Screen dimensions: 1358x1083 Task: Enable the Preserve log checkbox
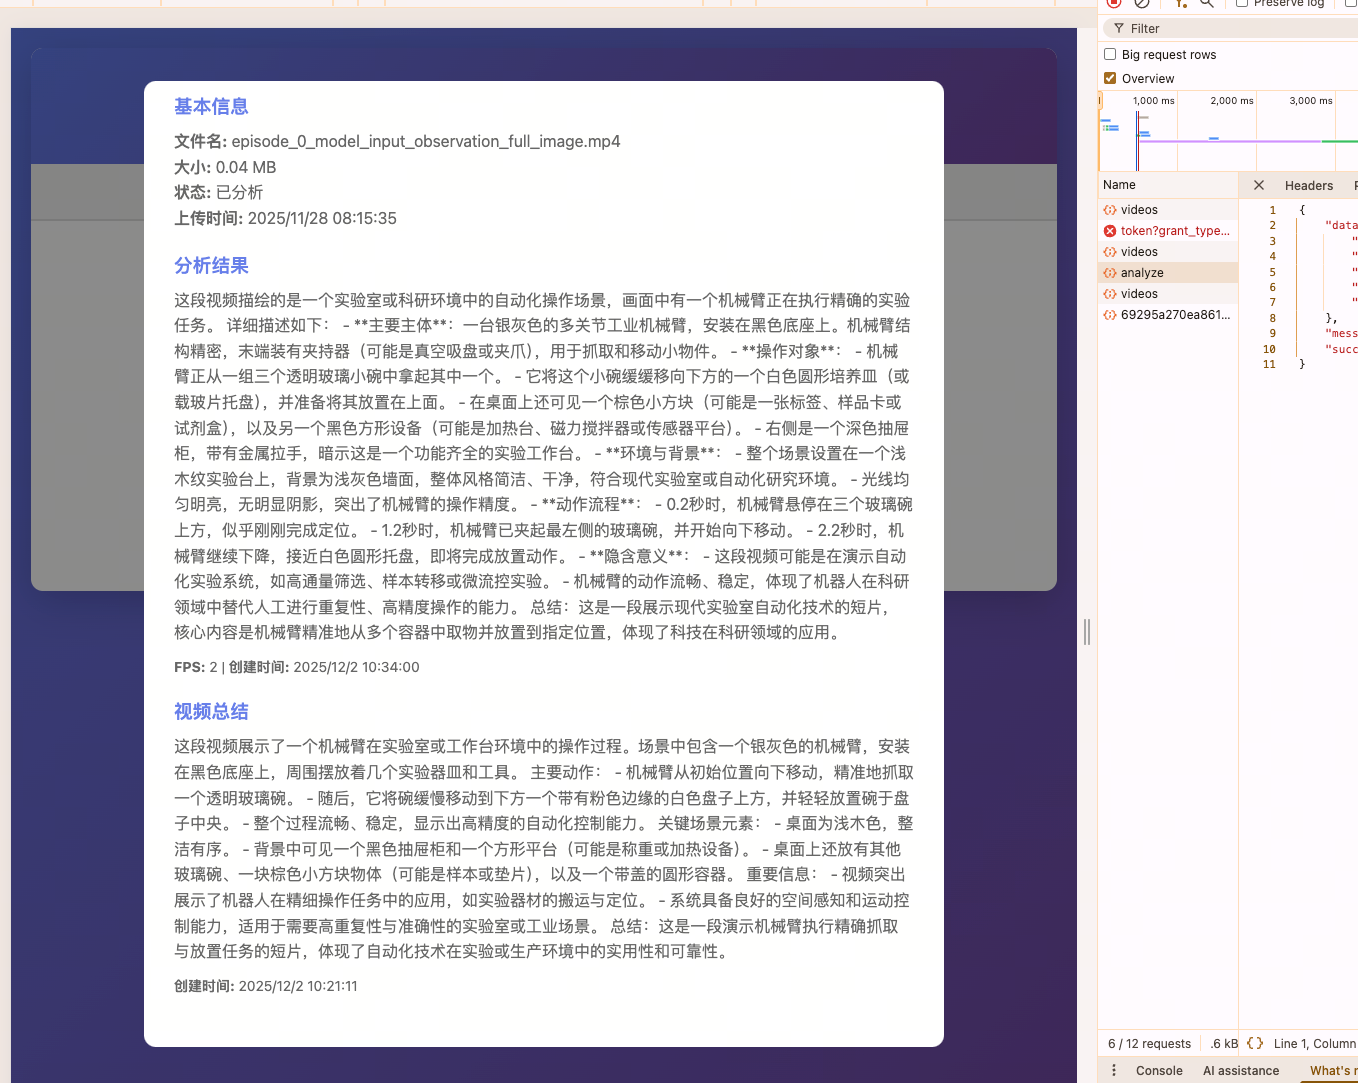[1242, 3]
